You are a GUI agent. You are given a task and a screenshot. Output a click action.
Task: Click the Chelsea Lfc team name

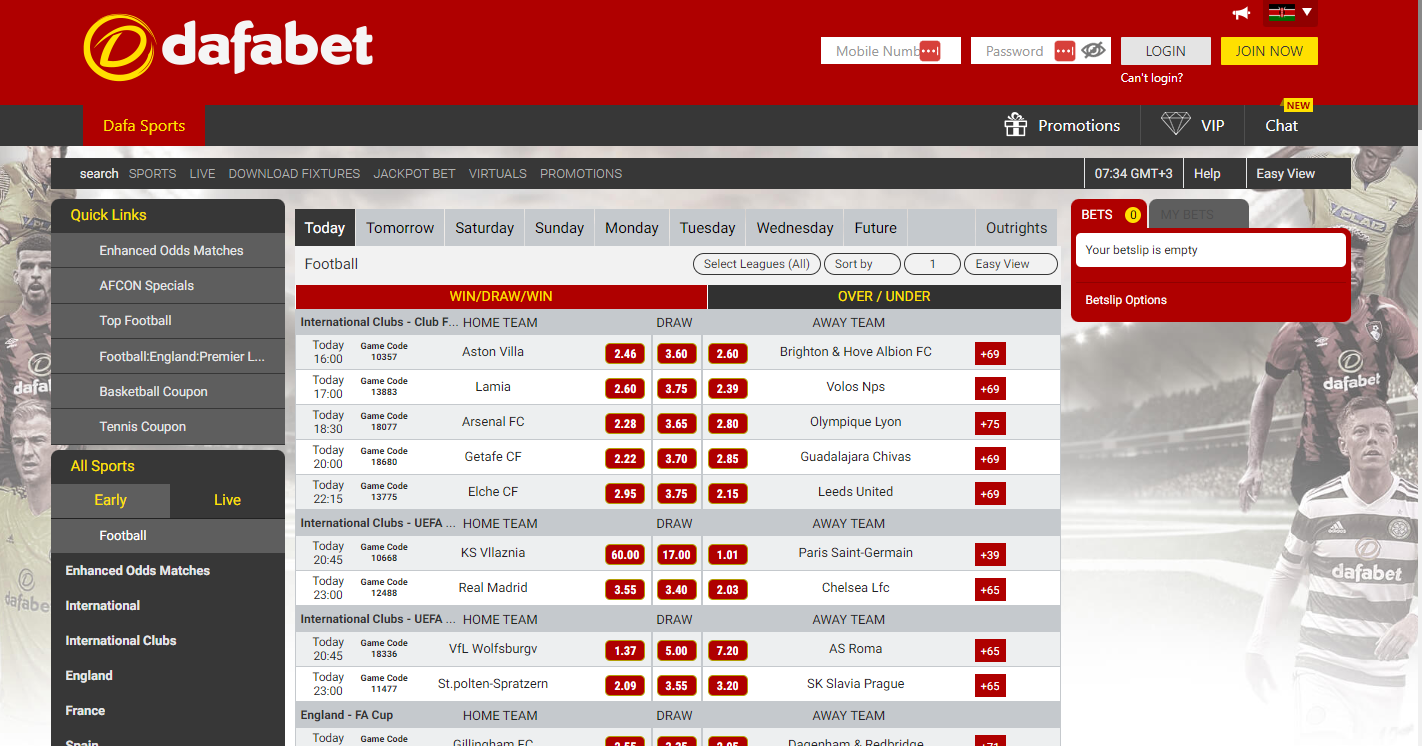855,587
